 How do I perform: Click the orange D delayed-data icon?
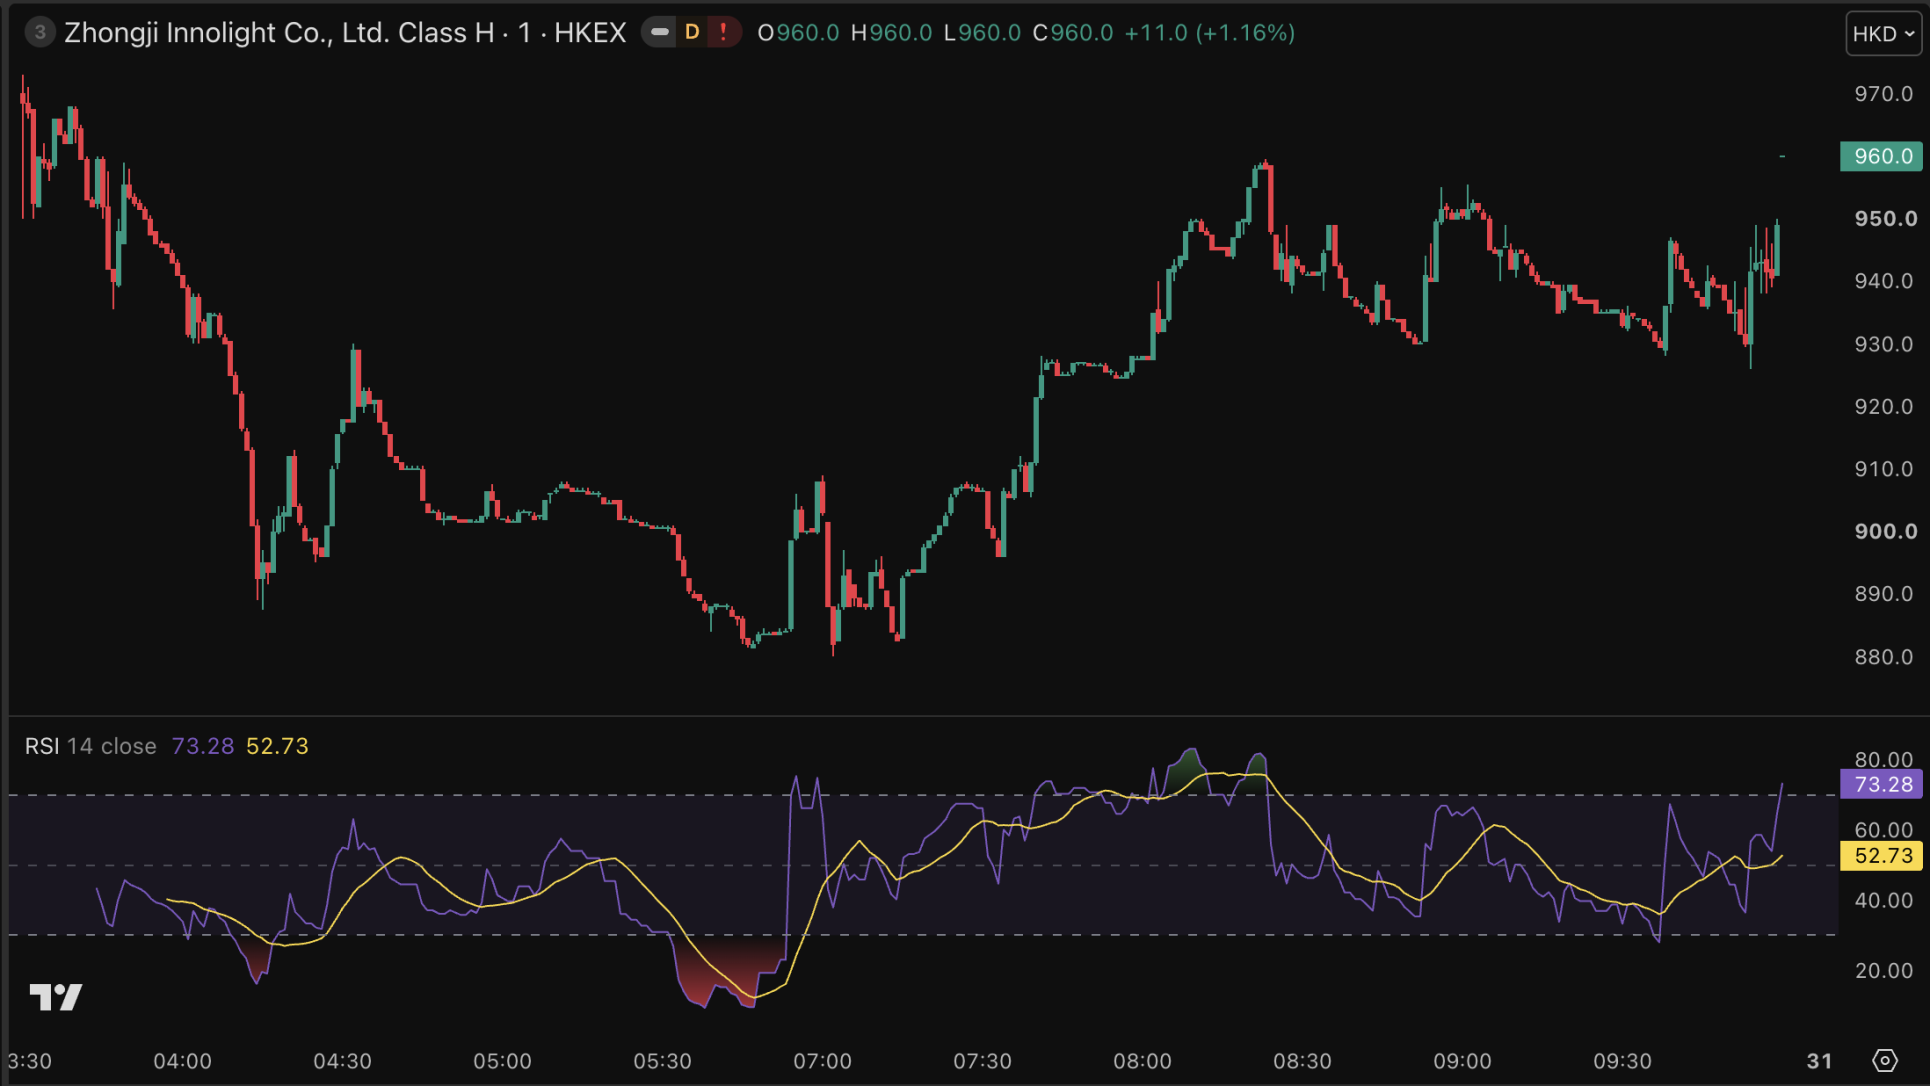pyautogui.click(x=692, y=32)
